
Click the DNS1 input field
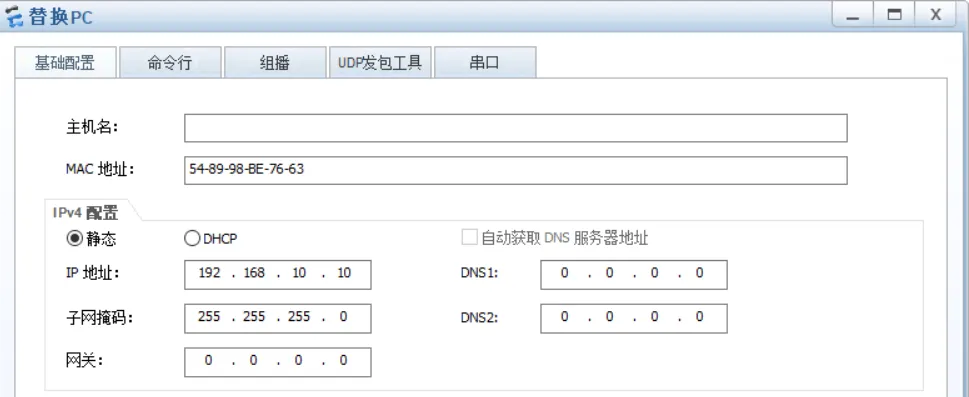(x=633, y=275)
